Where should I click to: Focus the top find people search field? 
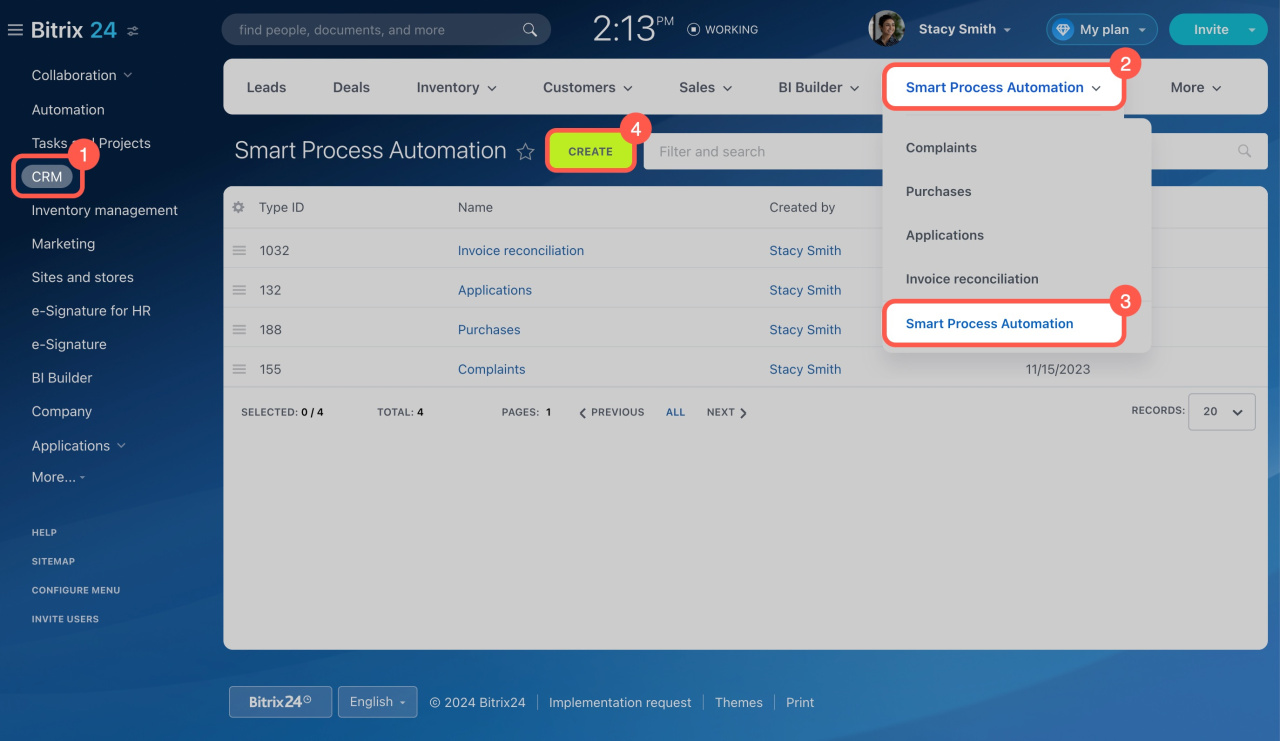386,30
